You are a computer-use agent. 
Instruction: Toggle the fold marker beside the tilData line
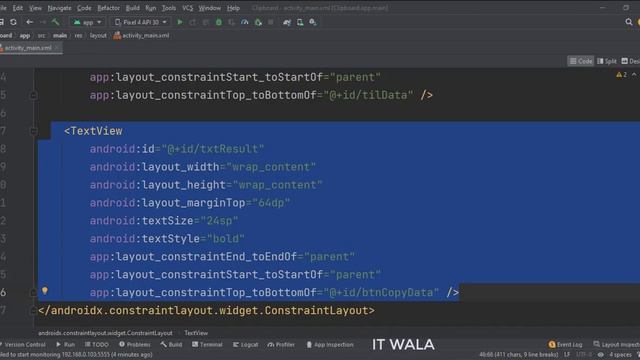click(34, 95)
